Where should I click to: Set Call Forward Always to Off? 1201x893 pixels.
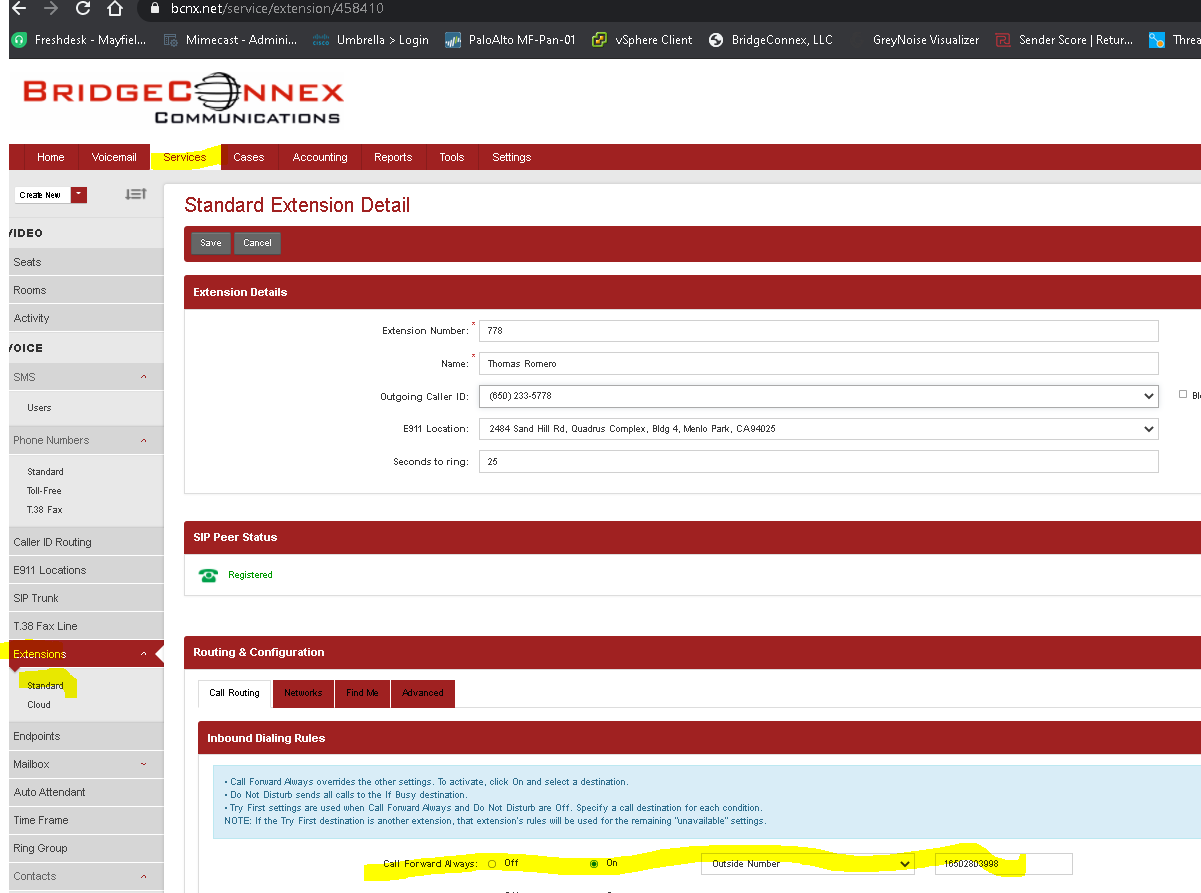click(492, 863)
